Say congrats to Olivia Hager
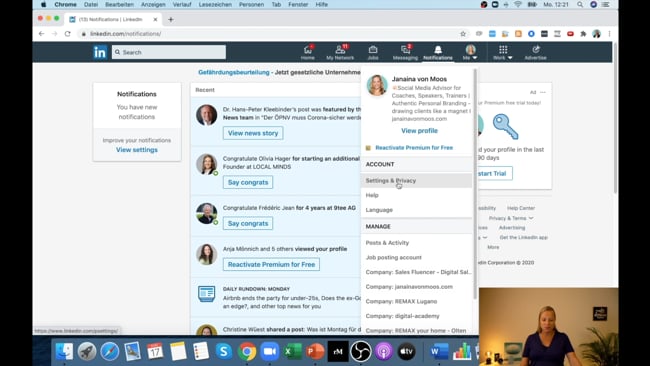Image resolution: width=650 pixels, height=366 pixels. pos(248,182)
